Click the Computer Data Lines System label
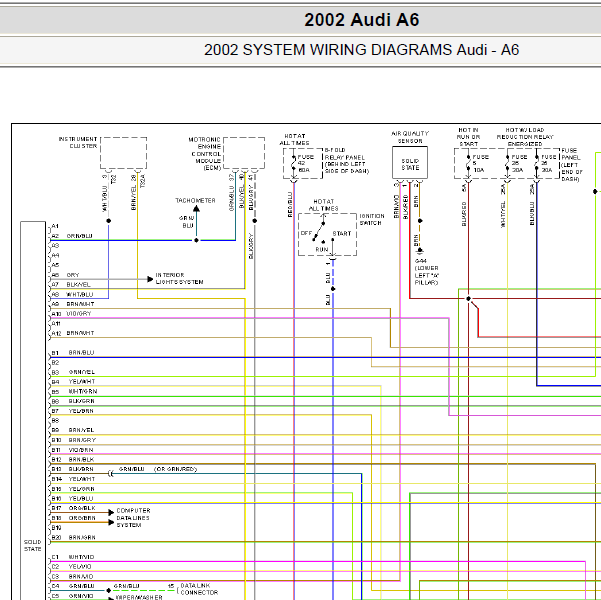This screenshot has width=601, height=600. pyautogui.click(x=133, y=518)
